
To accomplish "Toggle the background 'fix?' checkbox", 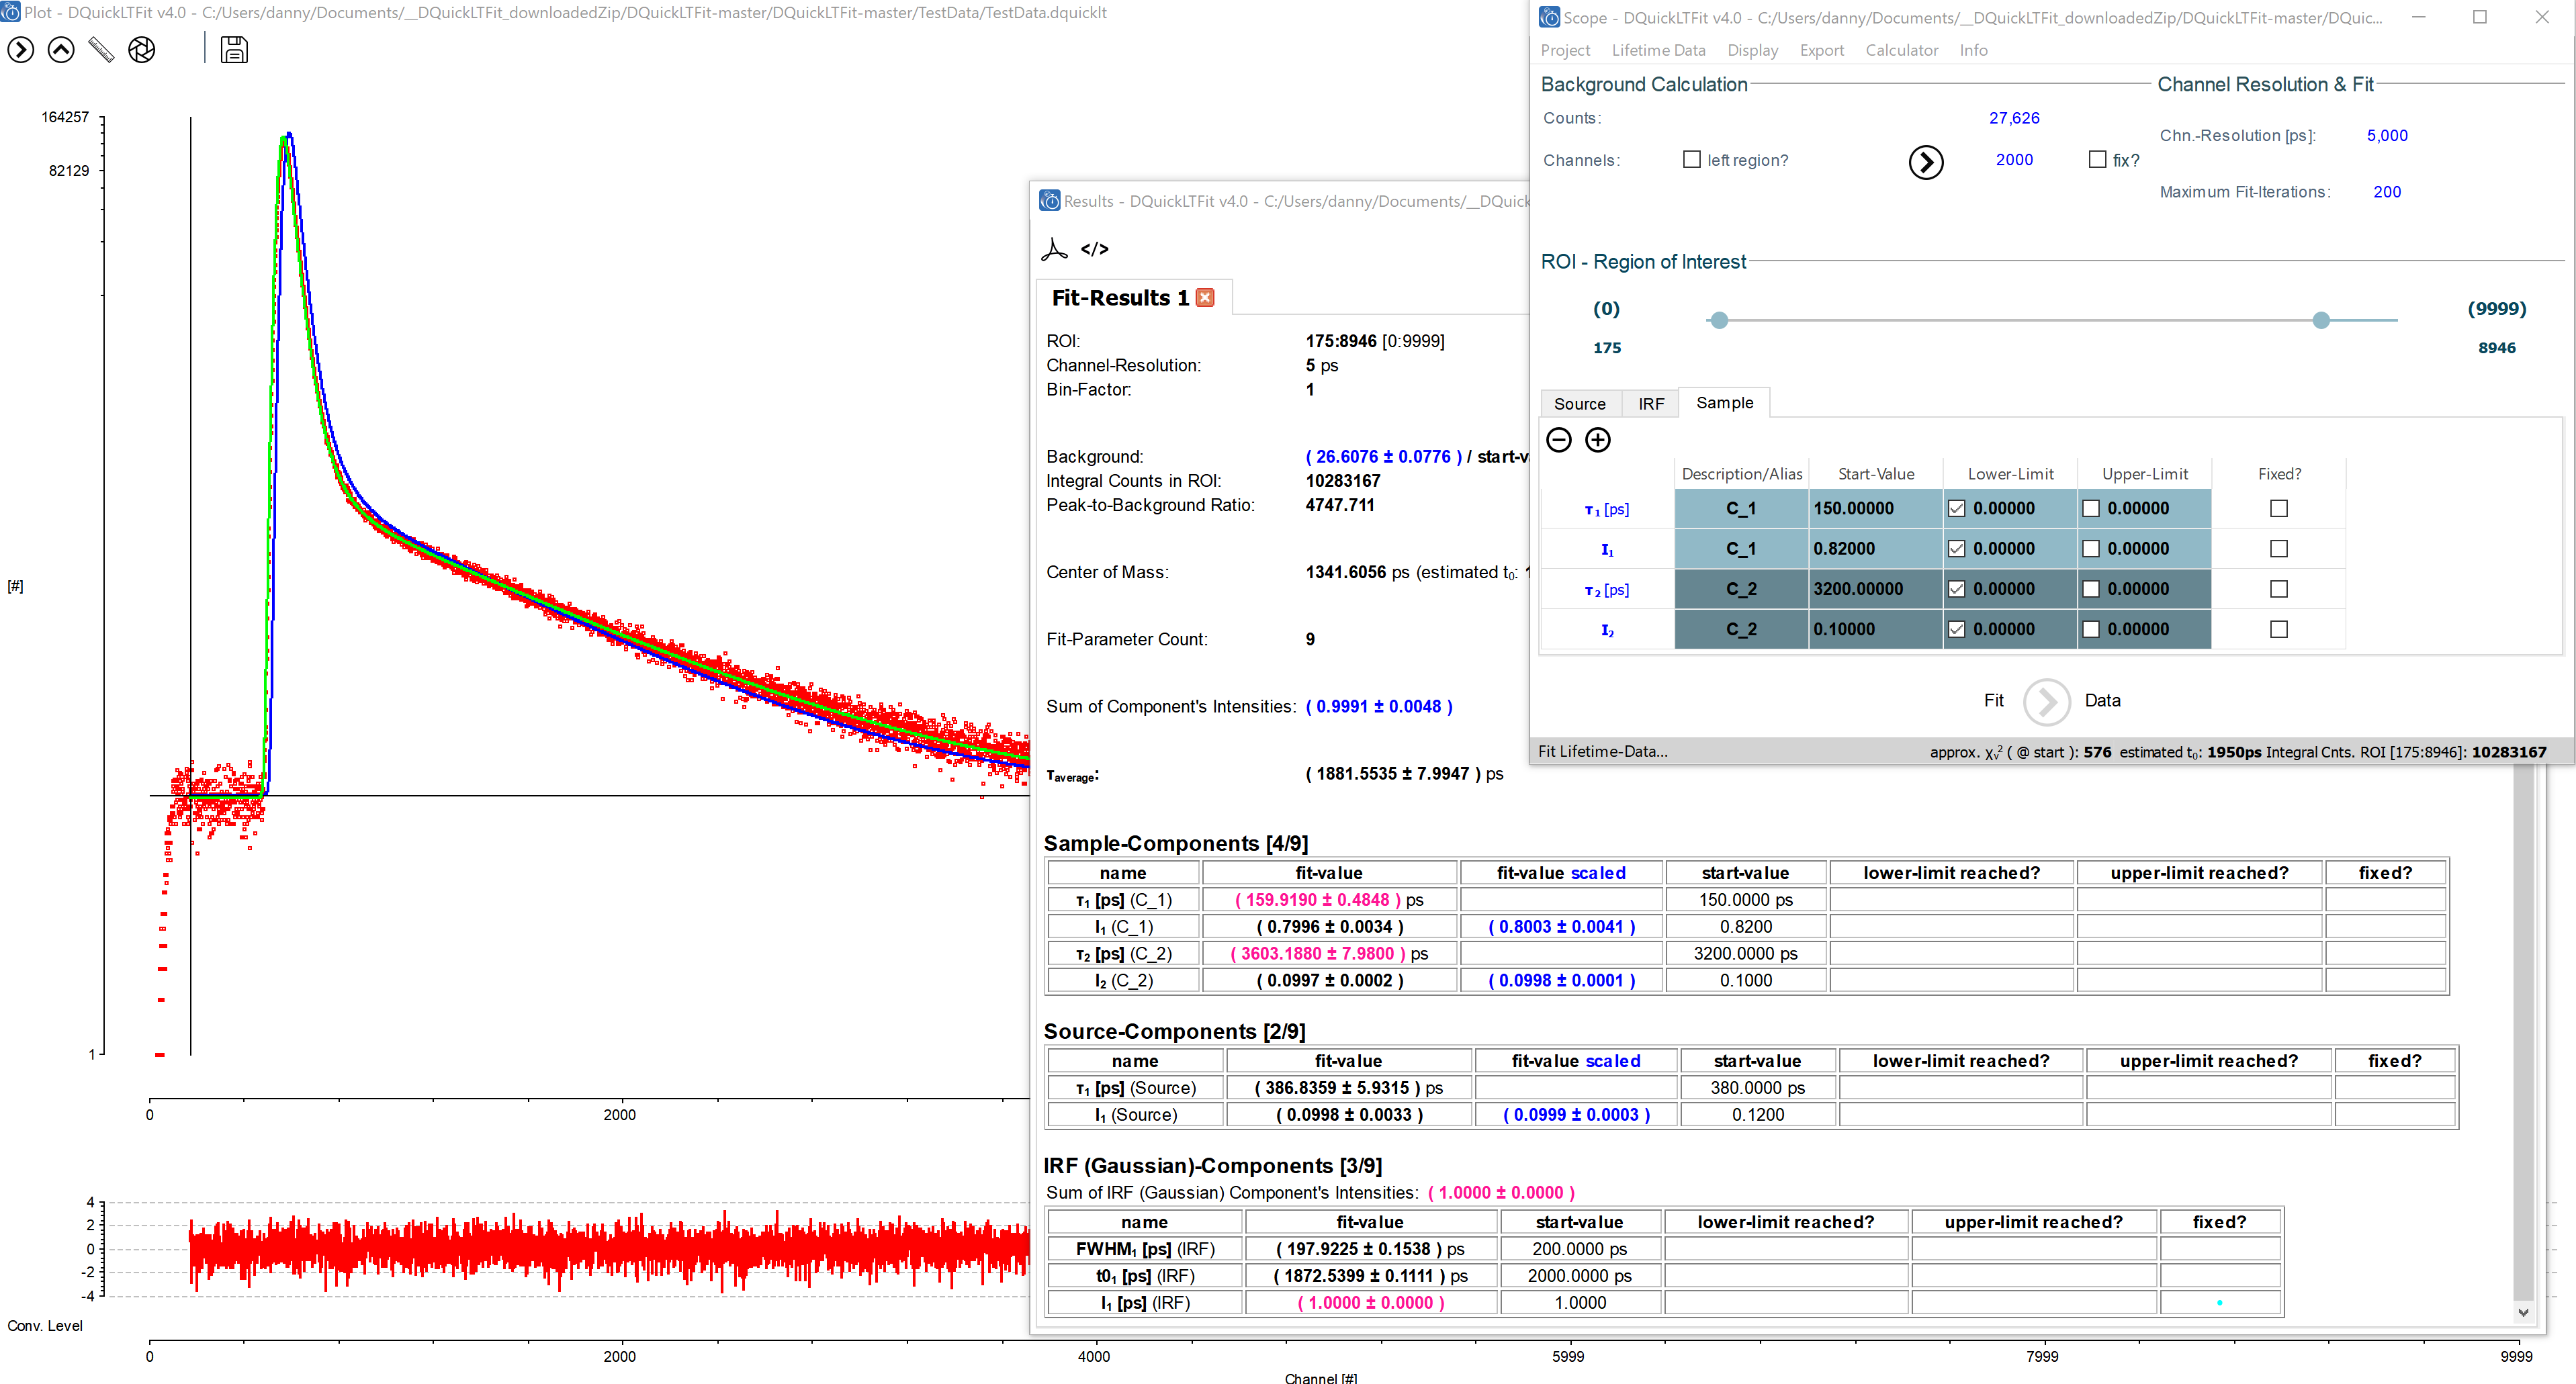I will point(2098,160).
